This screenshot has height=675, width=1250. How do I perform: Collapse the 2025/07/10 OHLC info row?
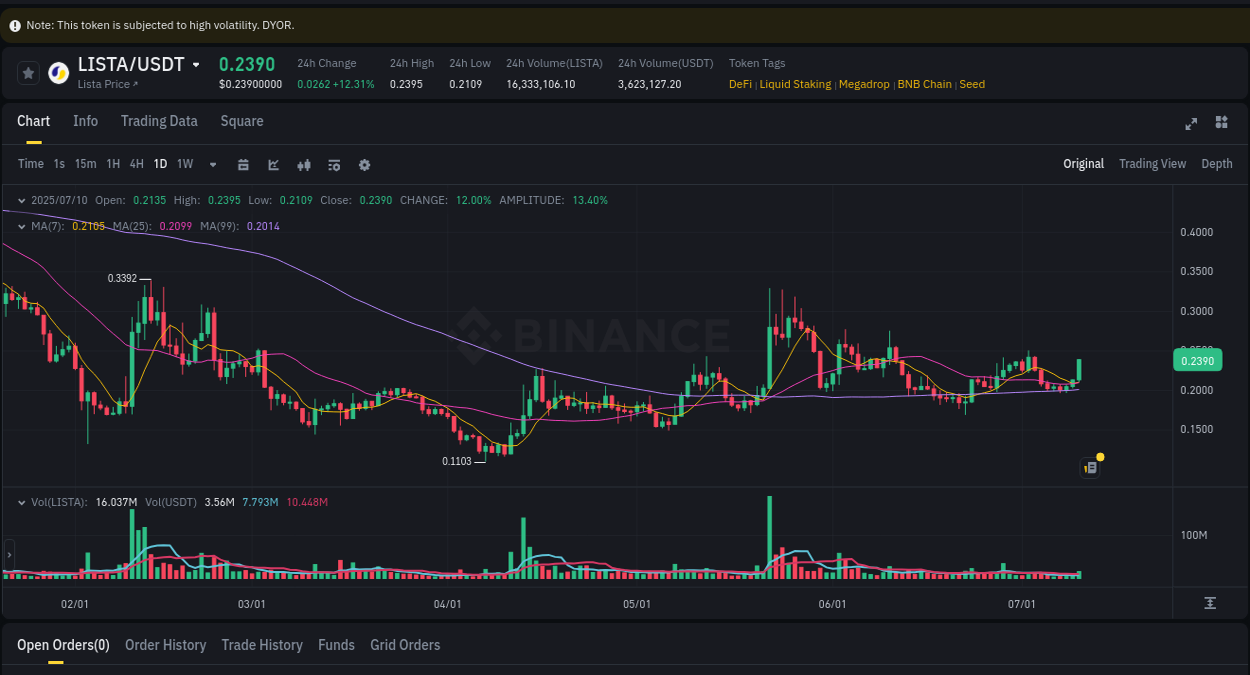(22, 200)
